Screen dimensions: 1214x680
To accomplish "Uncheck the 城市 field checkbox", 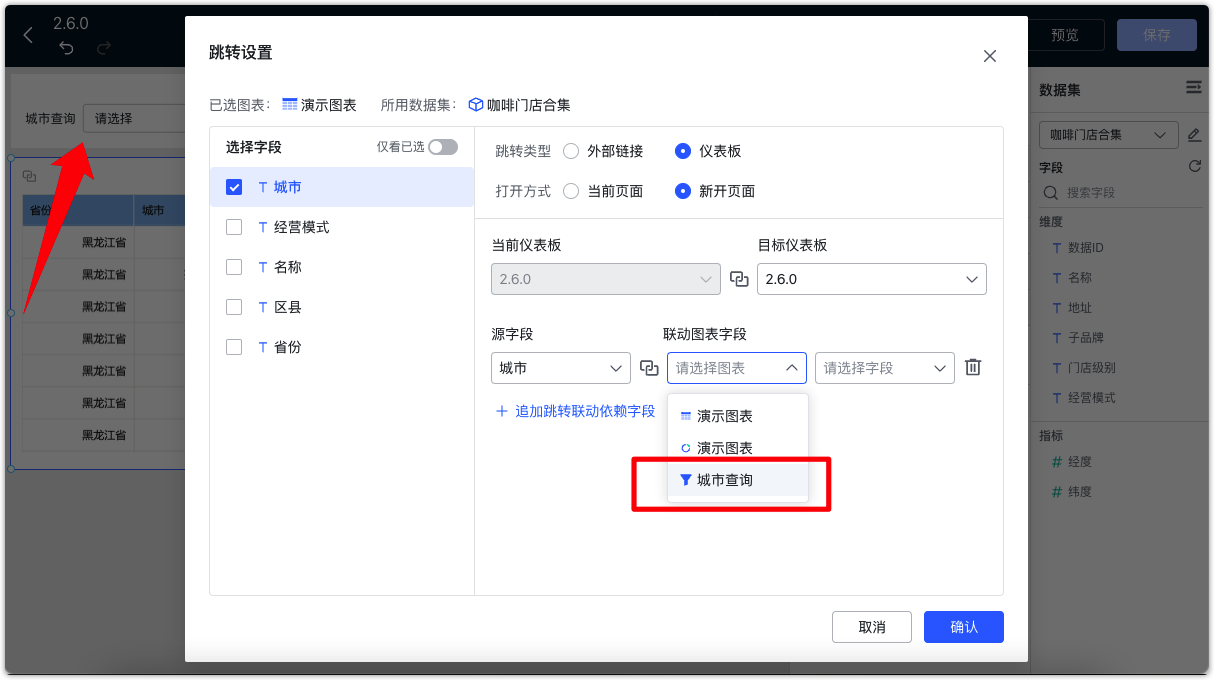I will click(233, 186).
